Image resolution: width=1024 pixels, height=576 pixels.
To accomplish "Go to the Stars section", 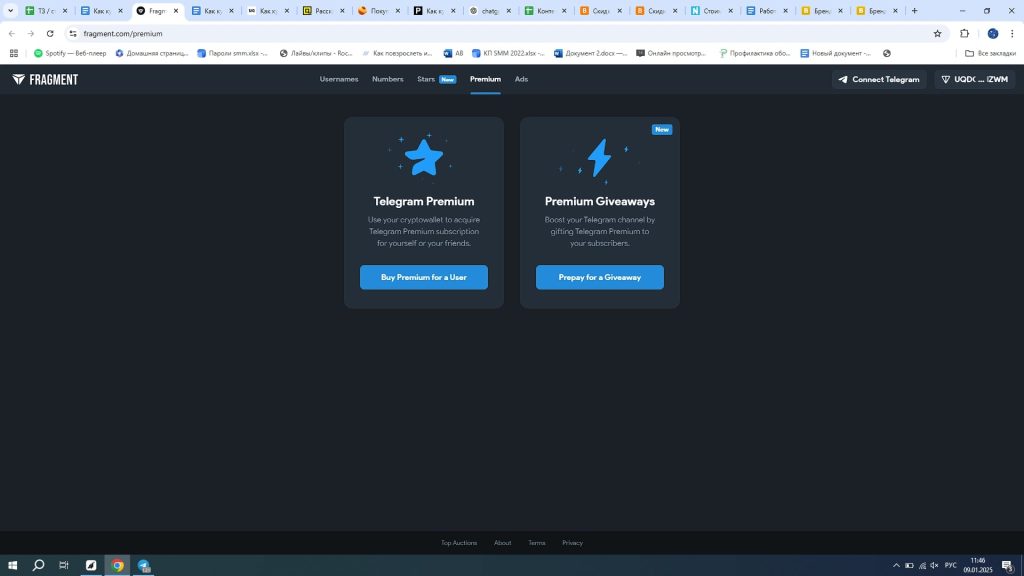I will (436, 79).
